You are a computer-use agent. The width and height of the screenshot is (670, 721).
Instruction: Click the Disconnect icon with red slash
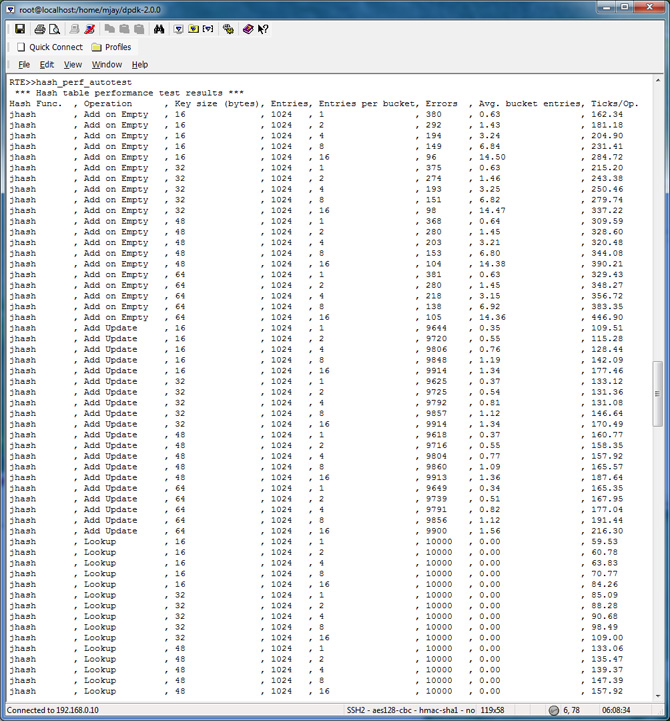coord(90,29)
